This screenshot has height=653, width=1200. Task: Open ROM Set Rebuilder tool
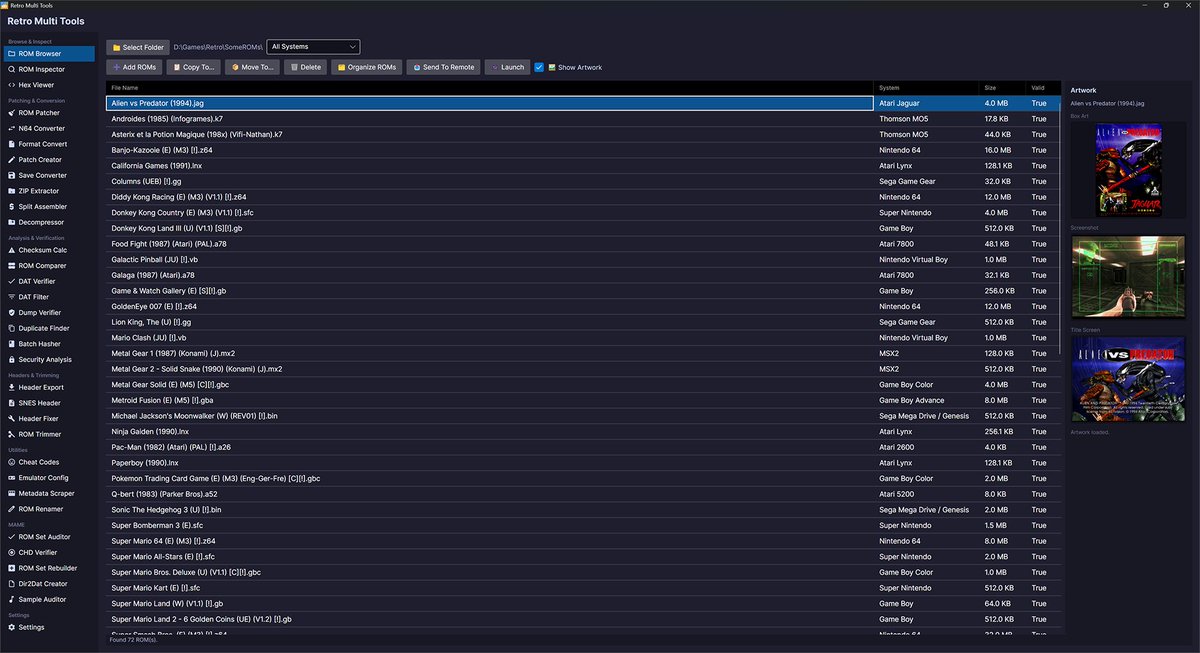coord(48,568)
